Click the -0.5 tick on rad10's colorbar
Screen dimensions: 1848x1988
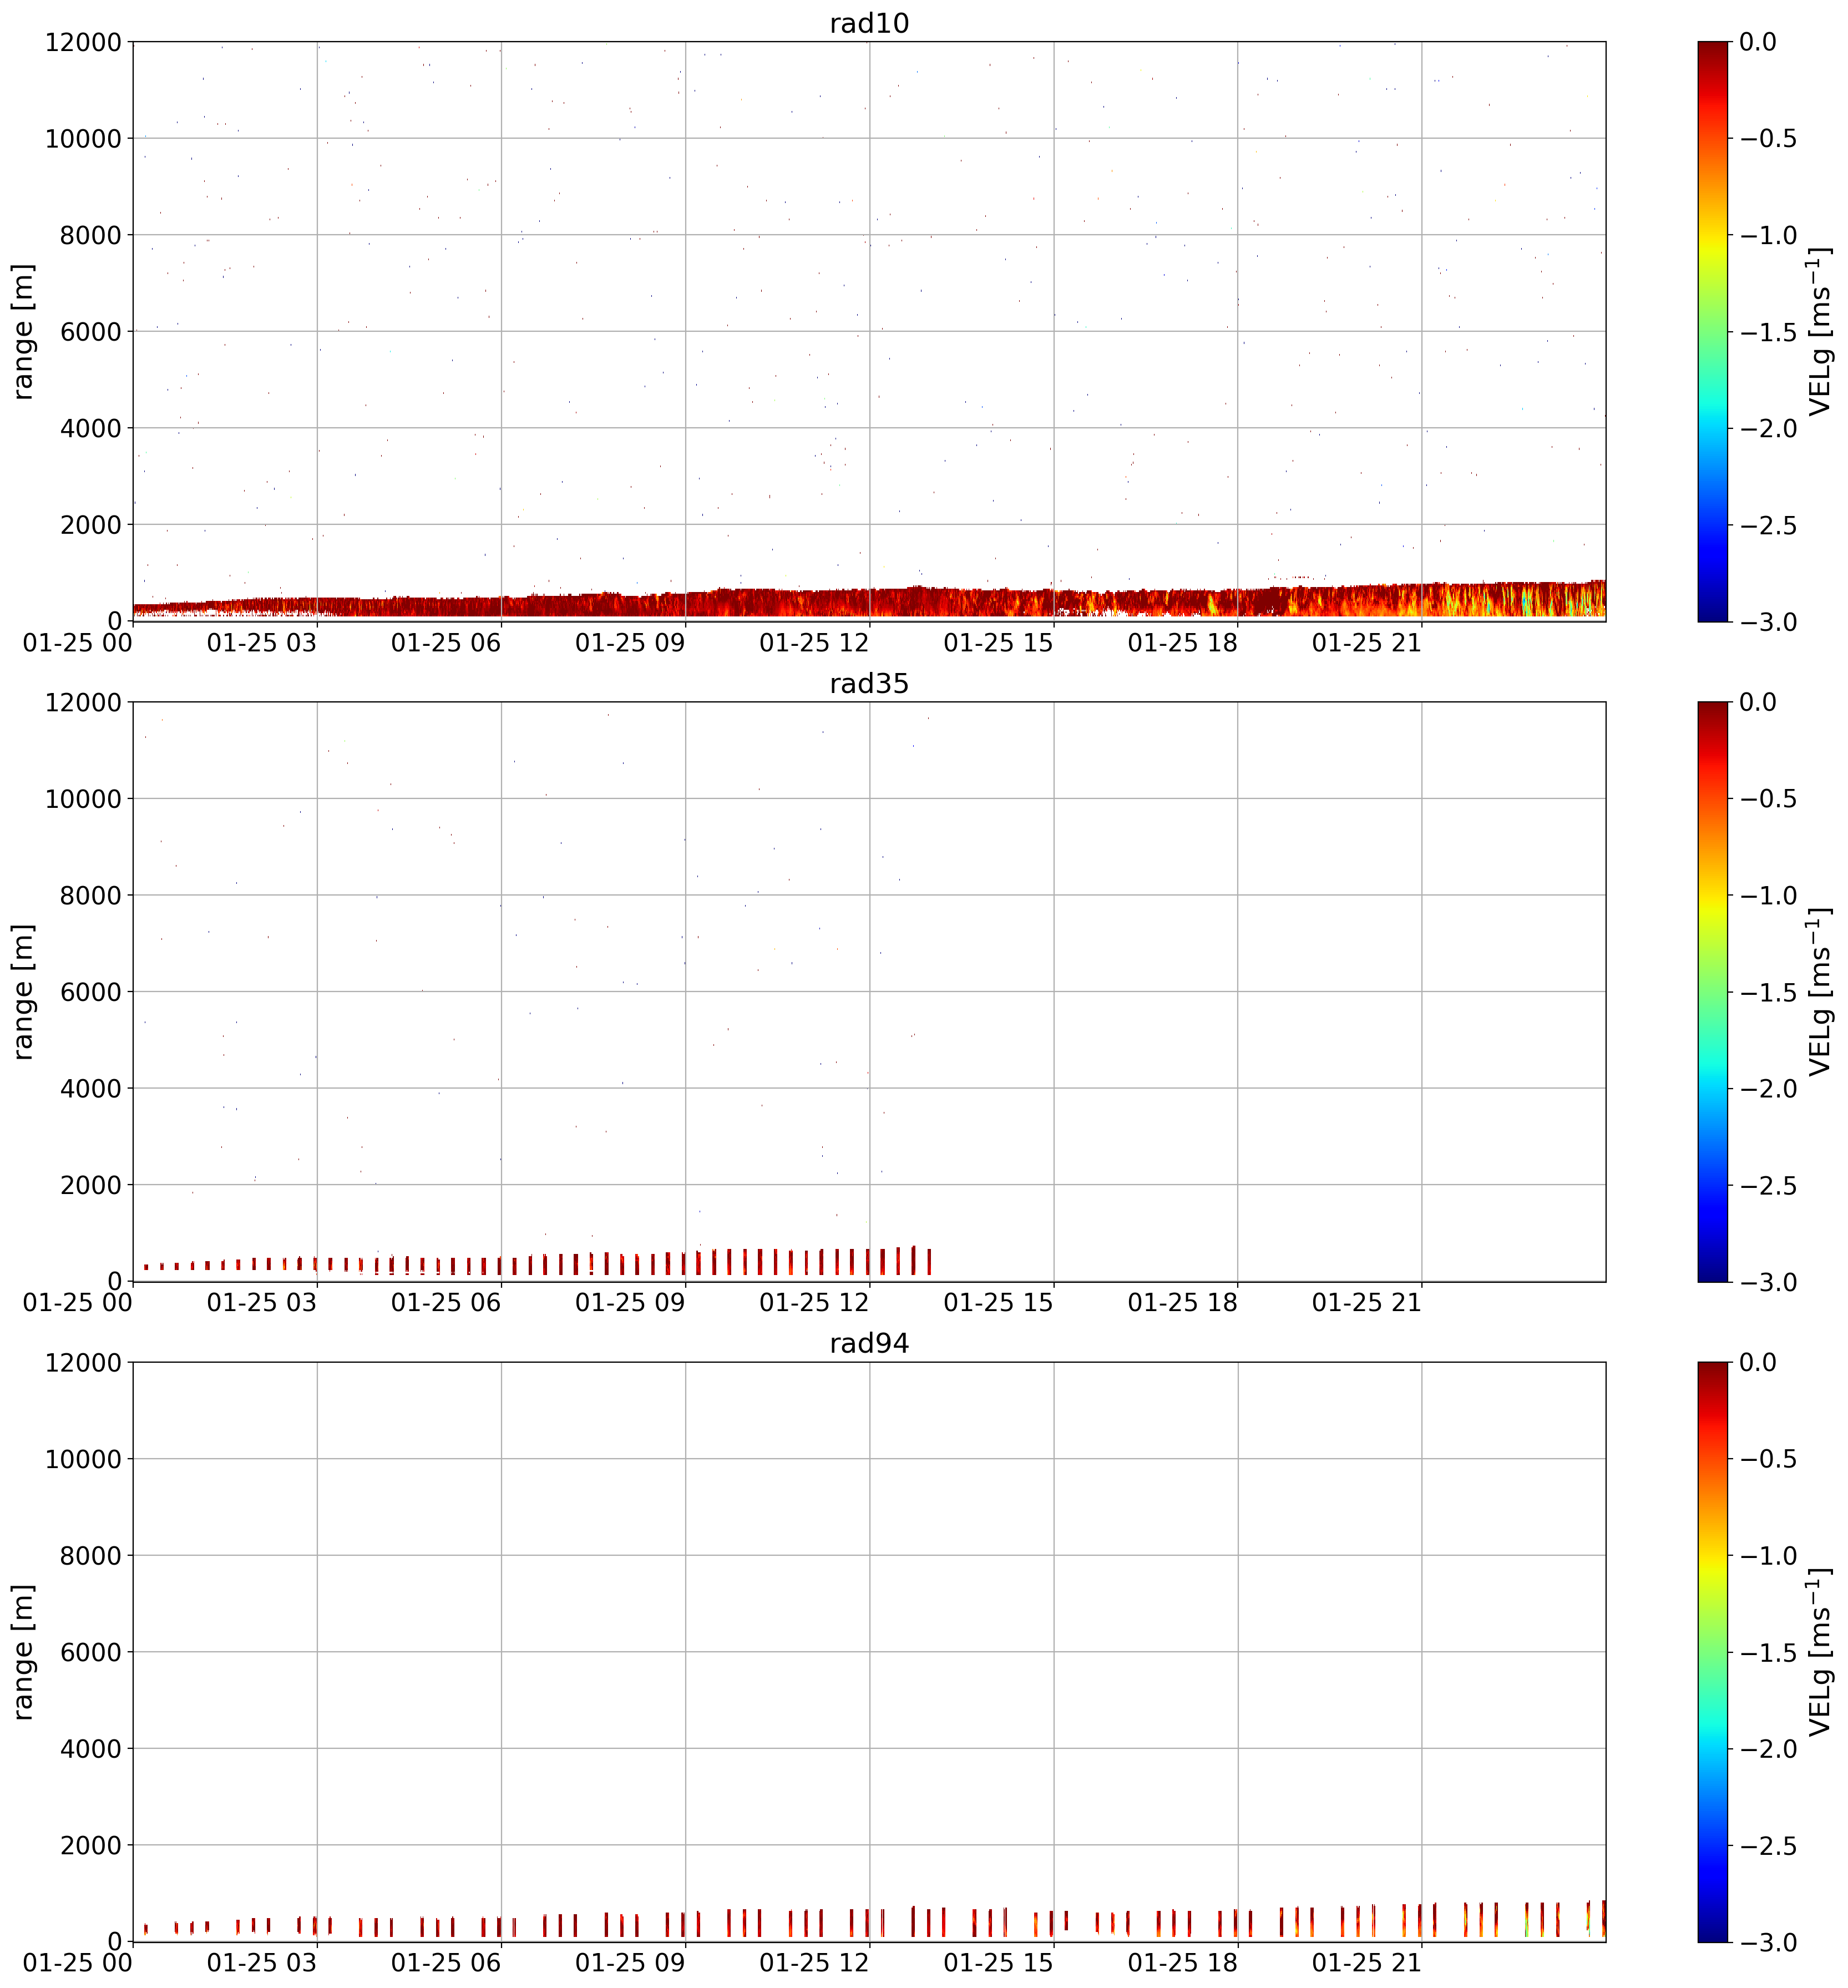click(1768, 138)
